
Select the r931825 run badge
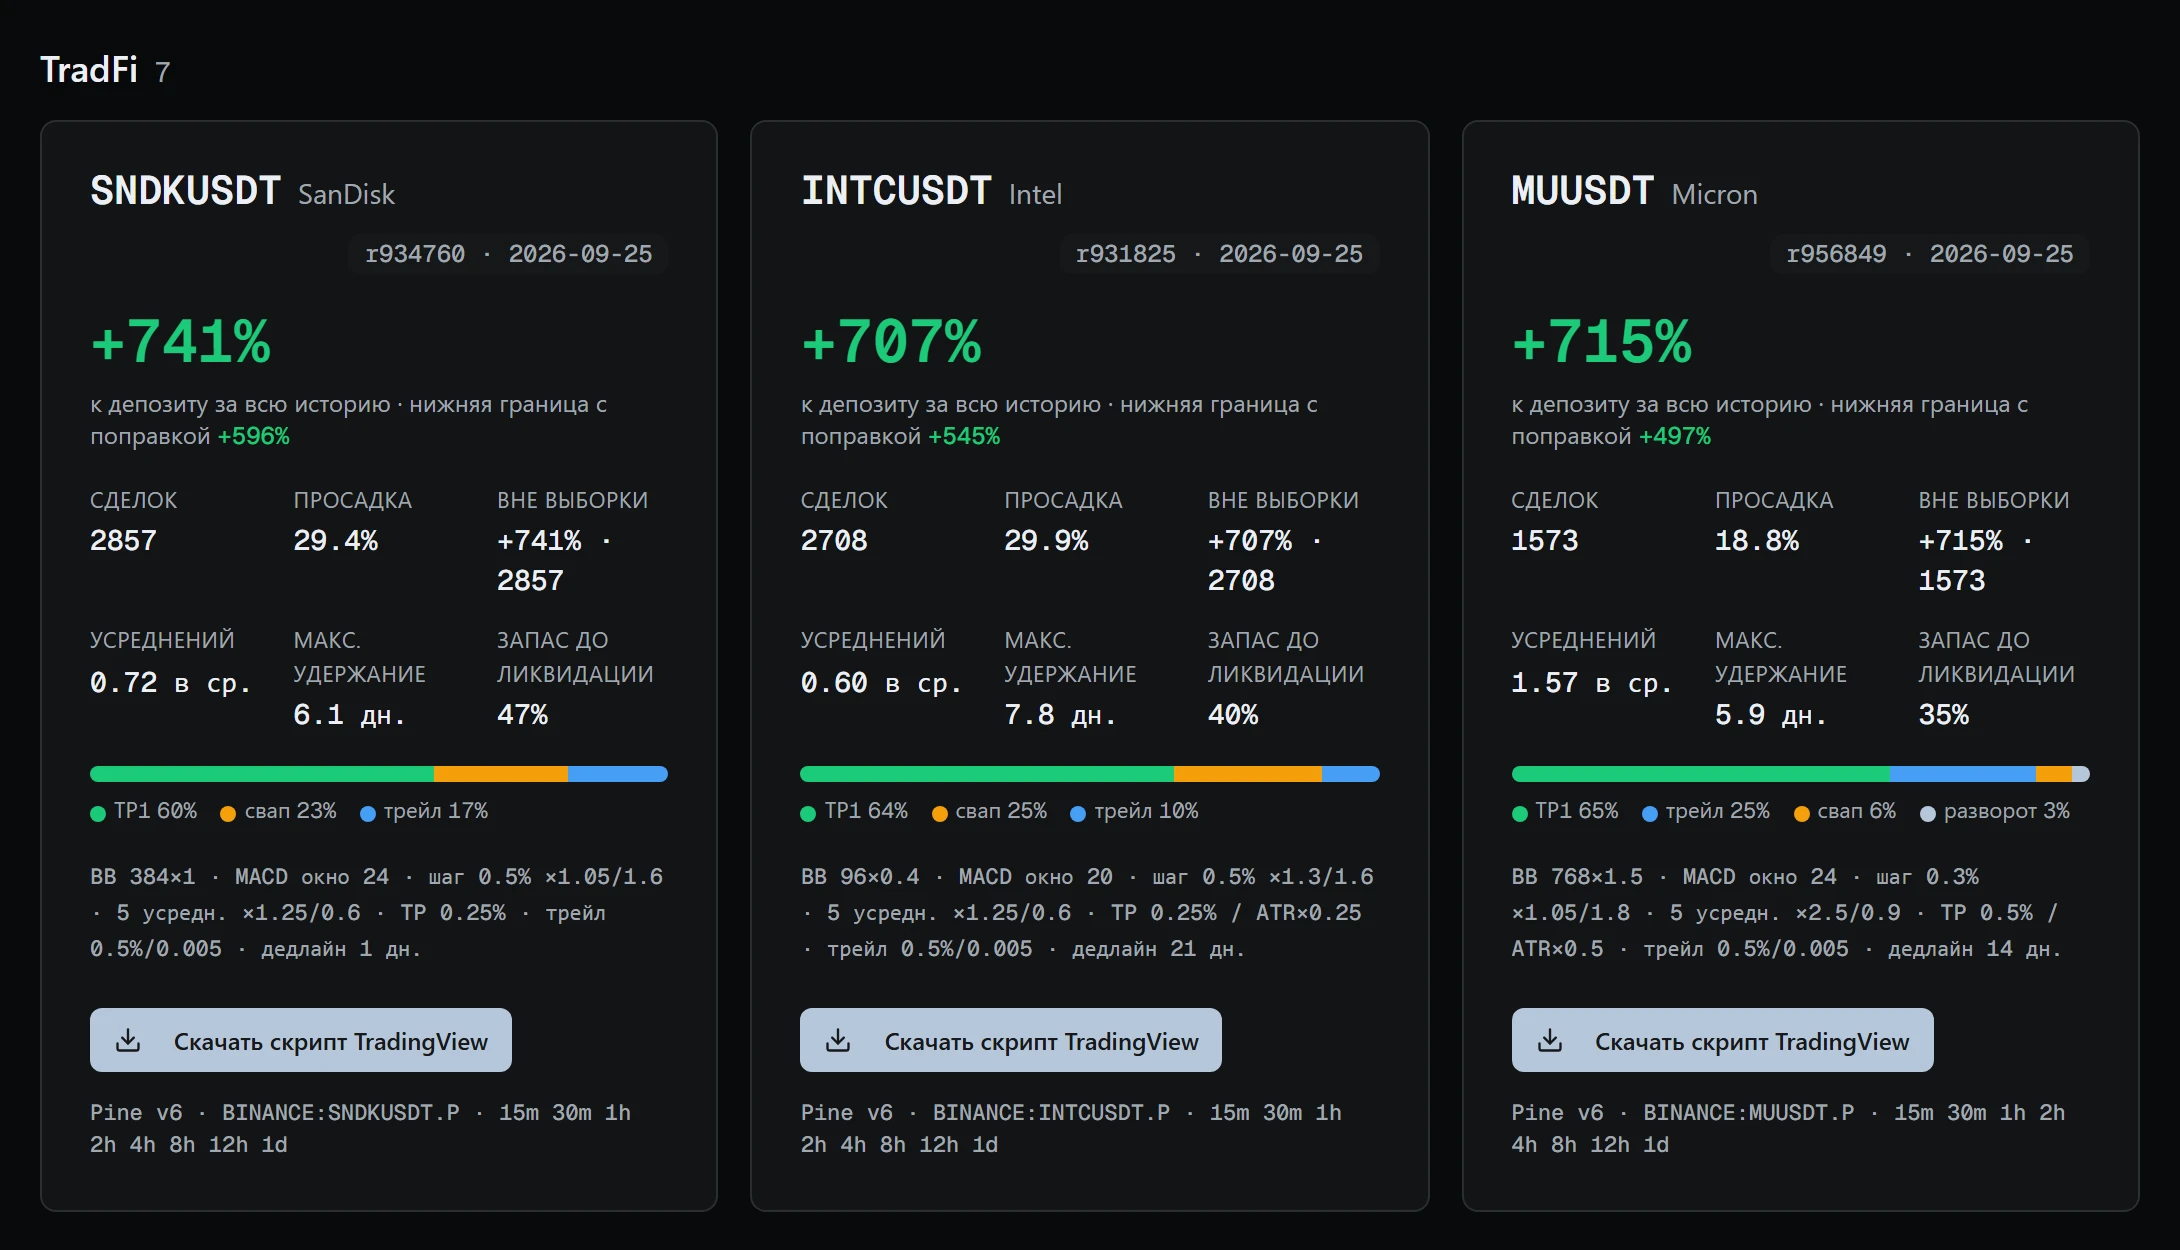1219,254
